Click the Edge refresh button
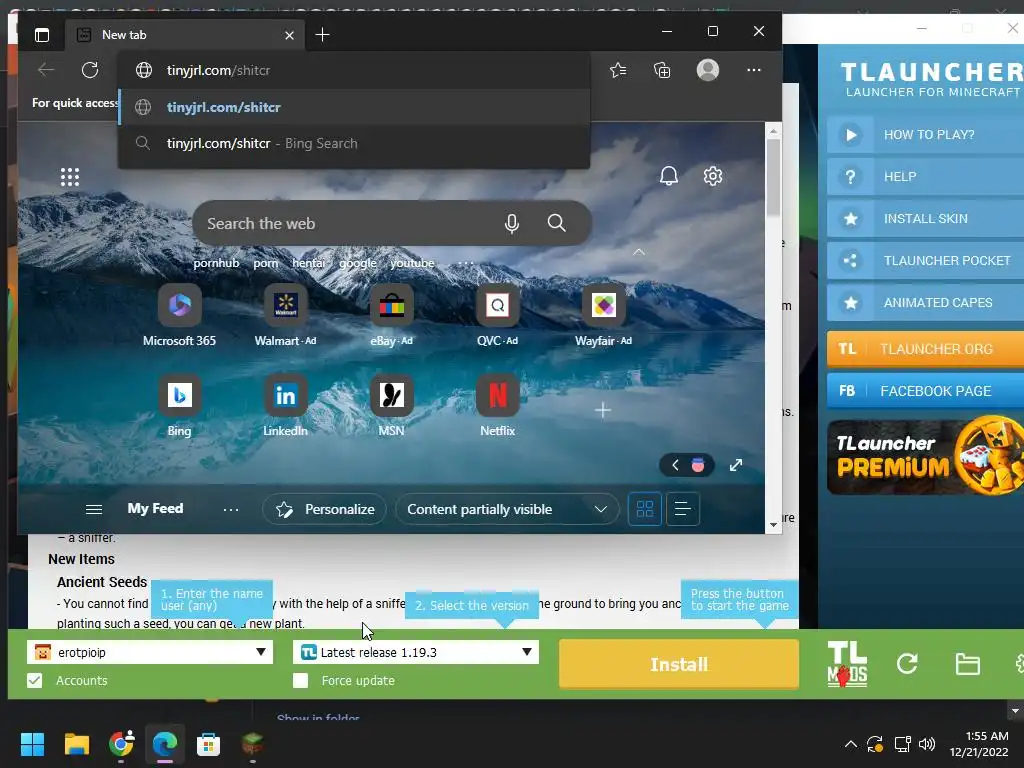1024x768 pixels. click(90, 70)
